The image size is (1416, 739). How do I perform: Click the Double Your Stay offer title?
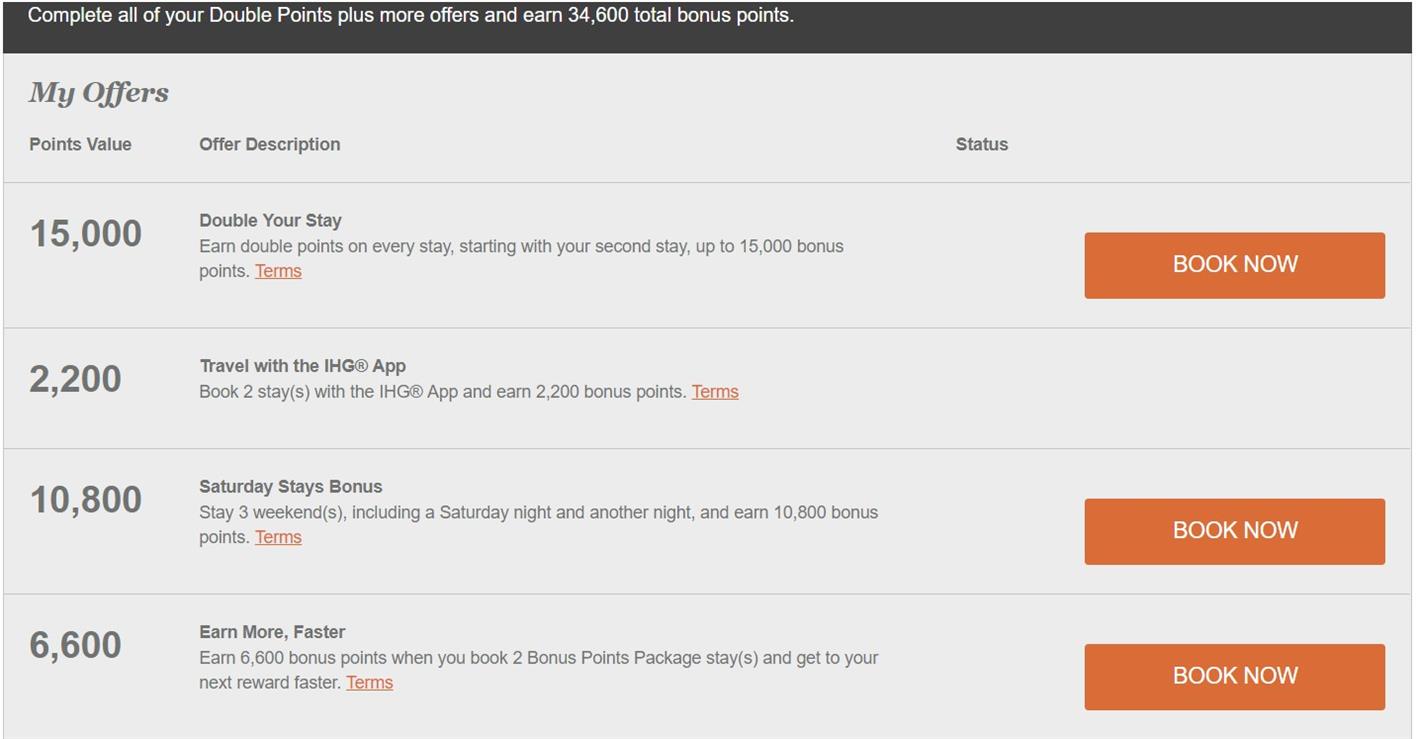click(x=271, y=221)
